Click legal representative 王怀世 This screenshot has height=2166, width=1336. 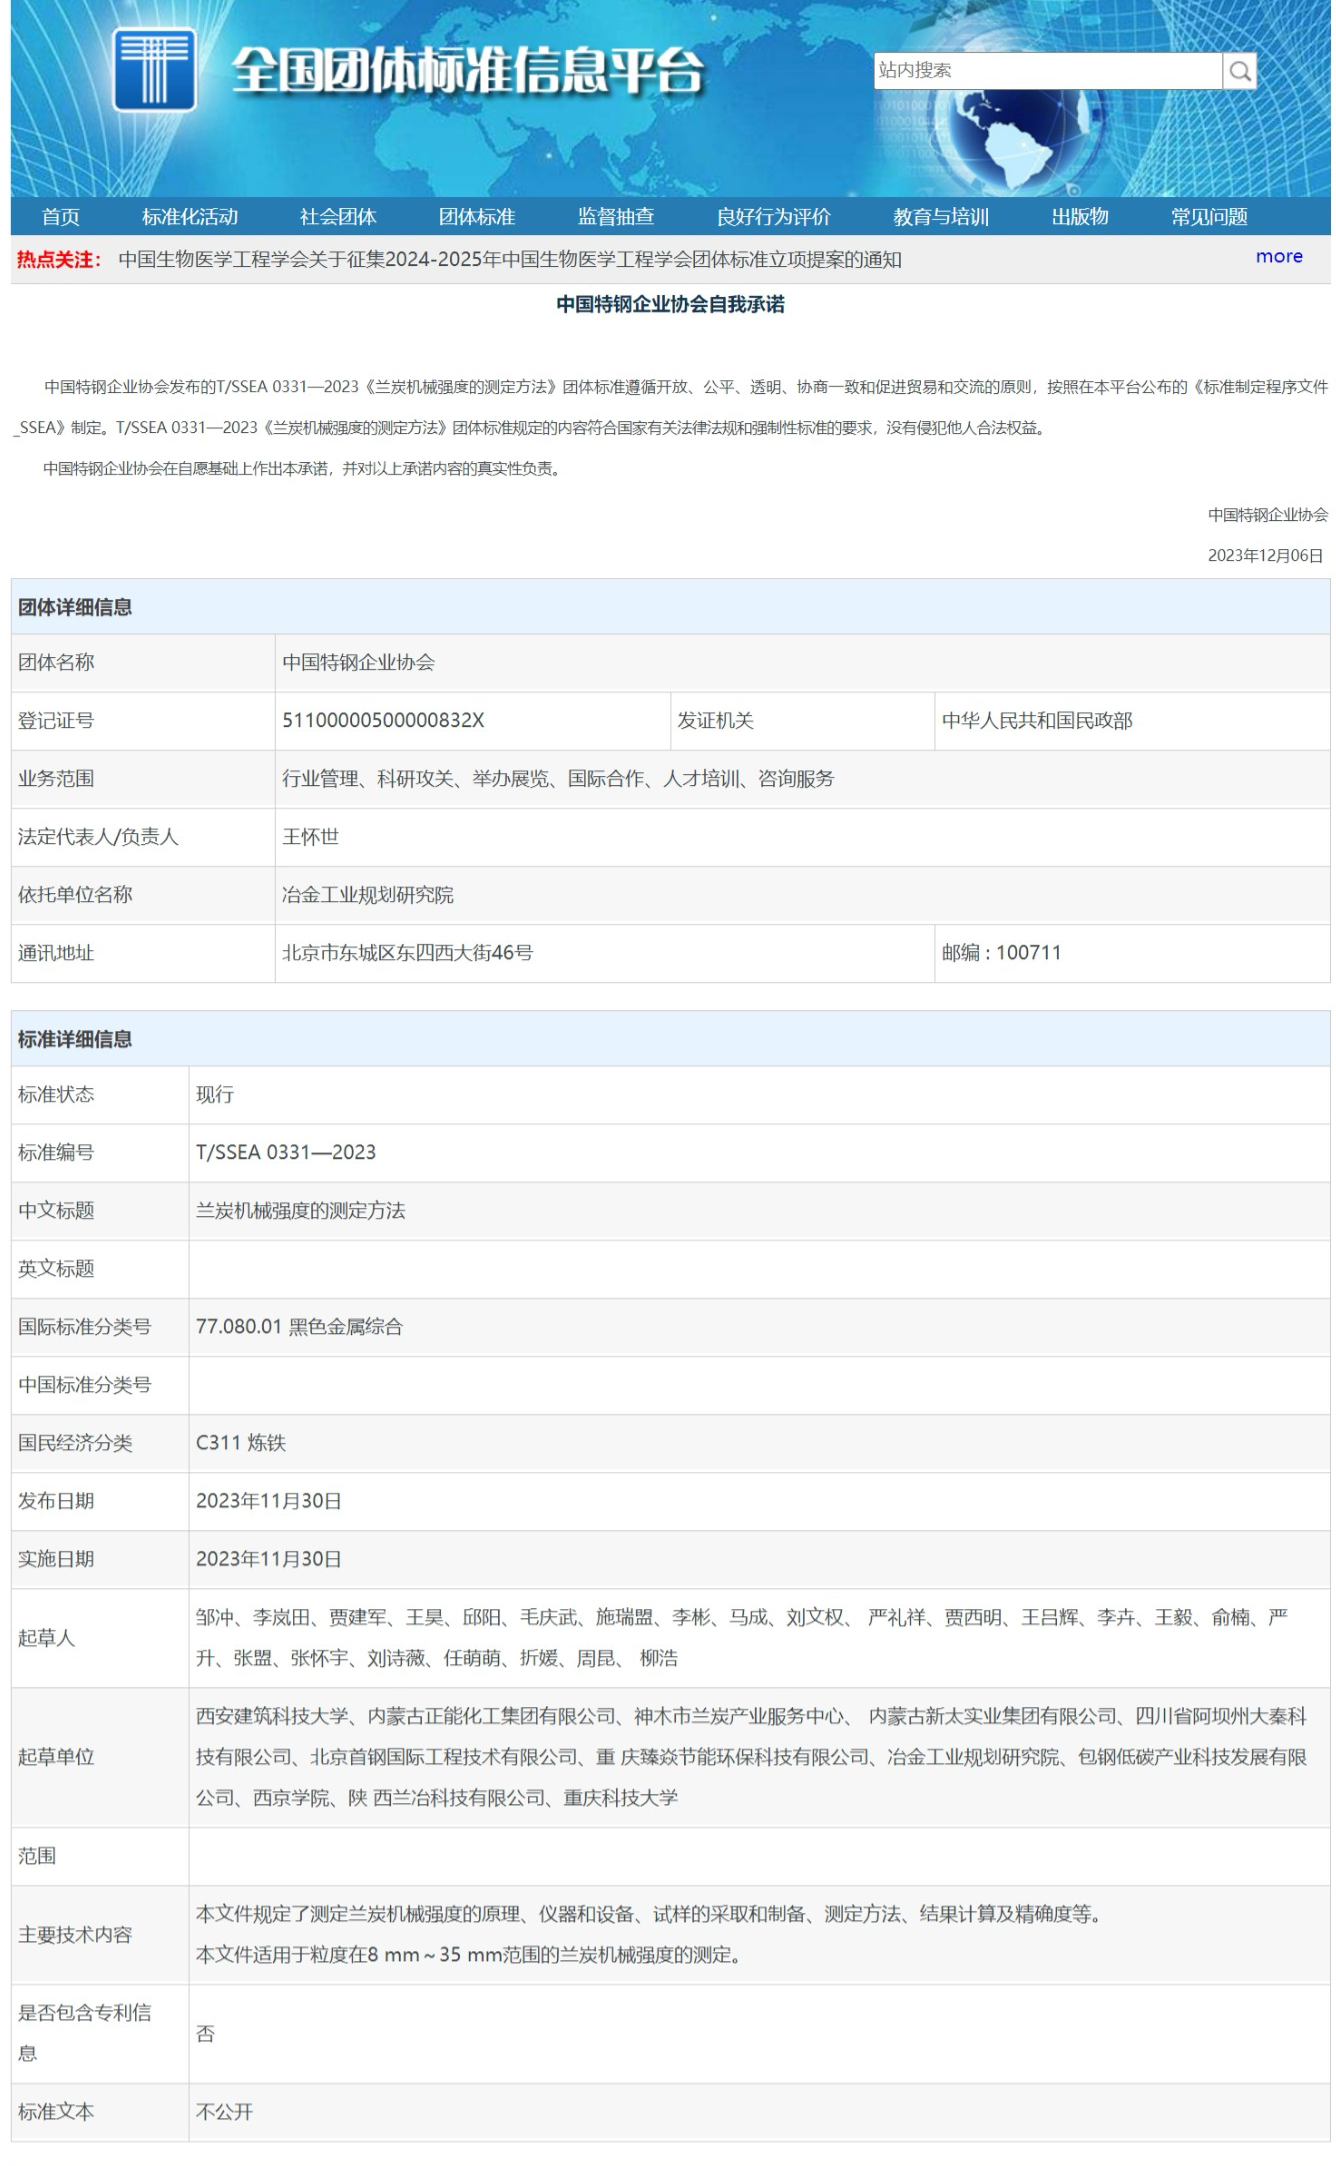pos(310,837)
